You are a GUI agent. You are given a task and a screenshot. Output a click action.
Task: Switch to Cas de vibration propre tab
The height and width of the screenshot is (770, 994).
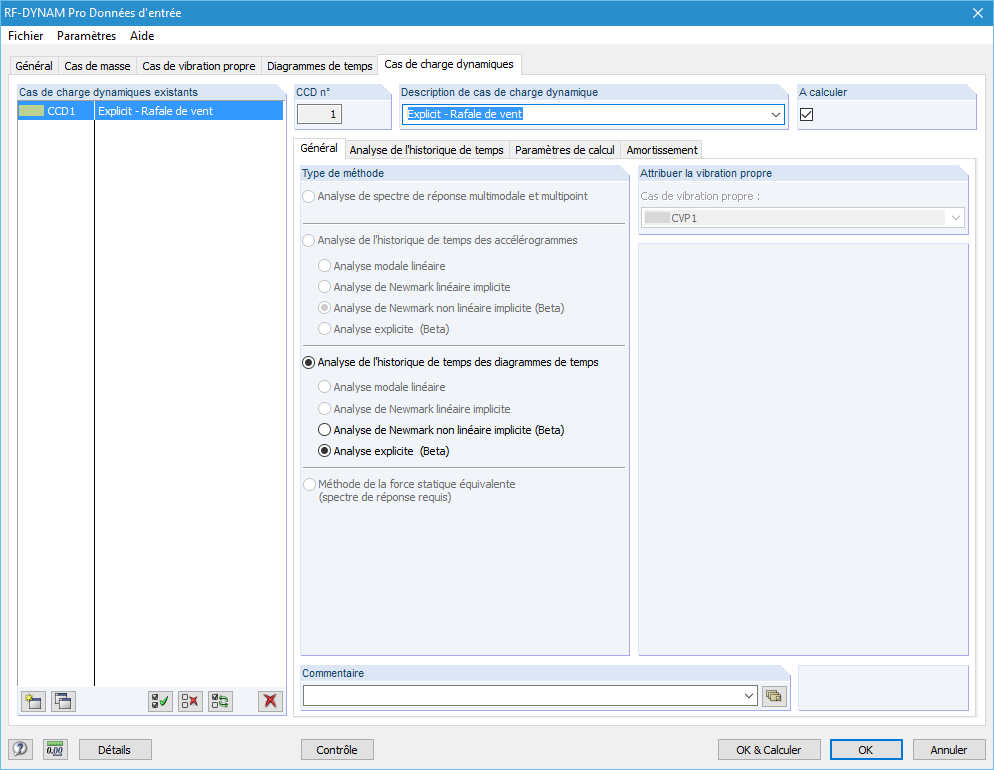click(198, 66)
